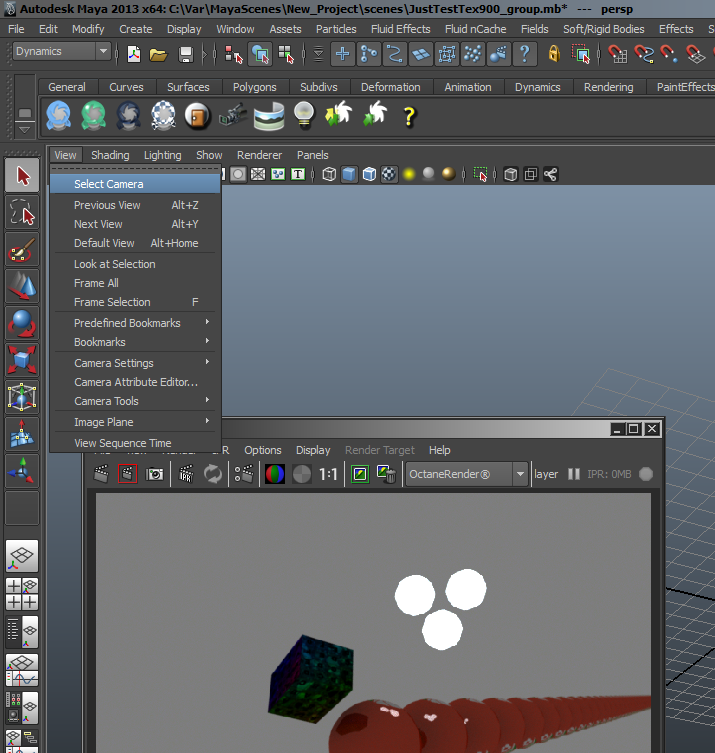Image resolution: width=715 pixels, height=753 pixels.
Task: Click View Sequence Time entry
Action: point(135,443)
